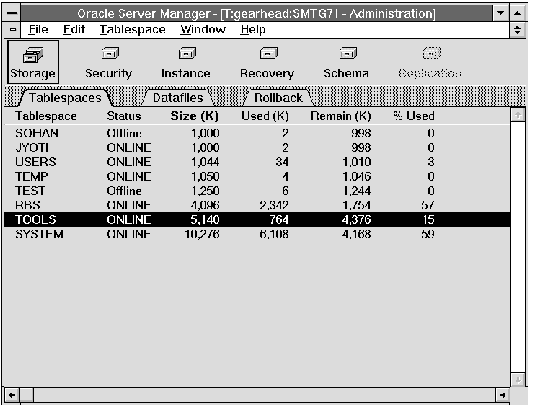Open the Help menu
The image size is (536, 409).
click(x=253, y=30)
